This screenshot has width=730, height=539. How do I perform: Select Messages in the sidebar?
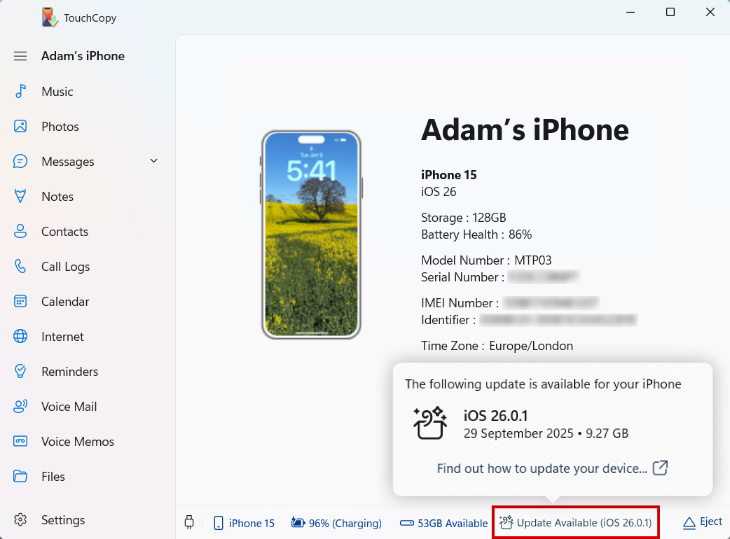tap(68, 162)
